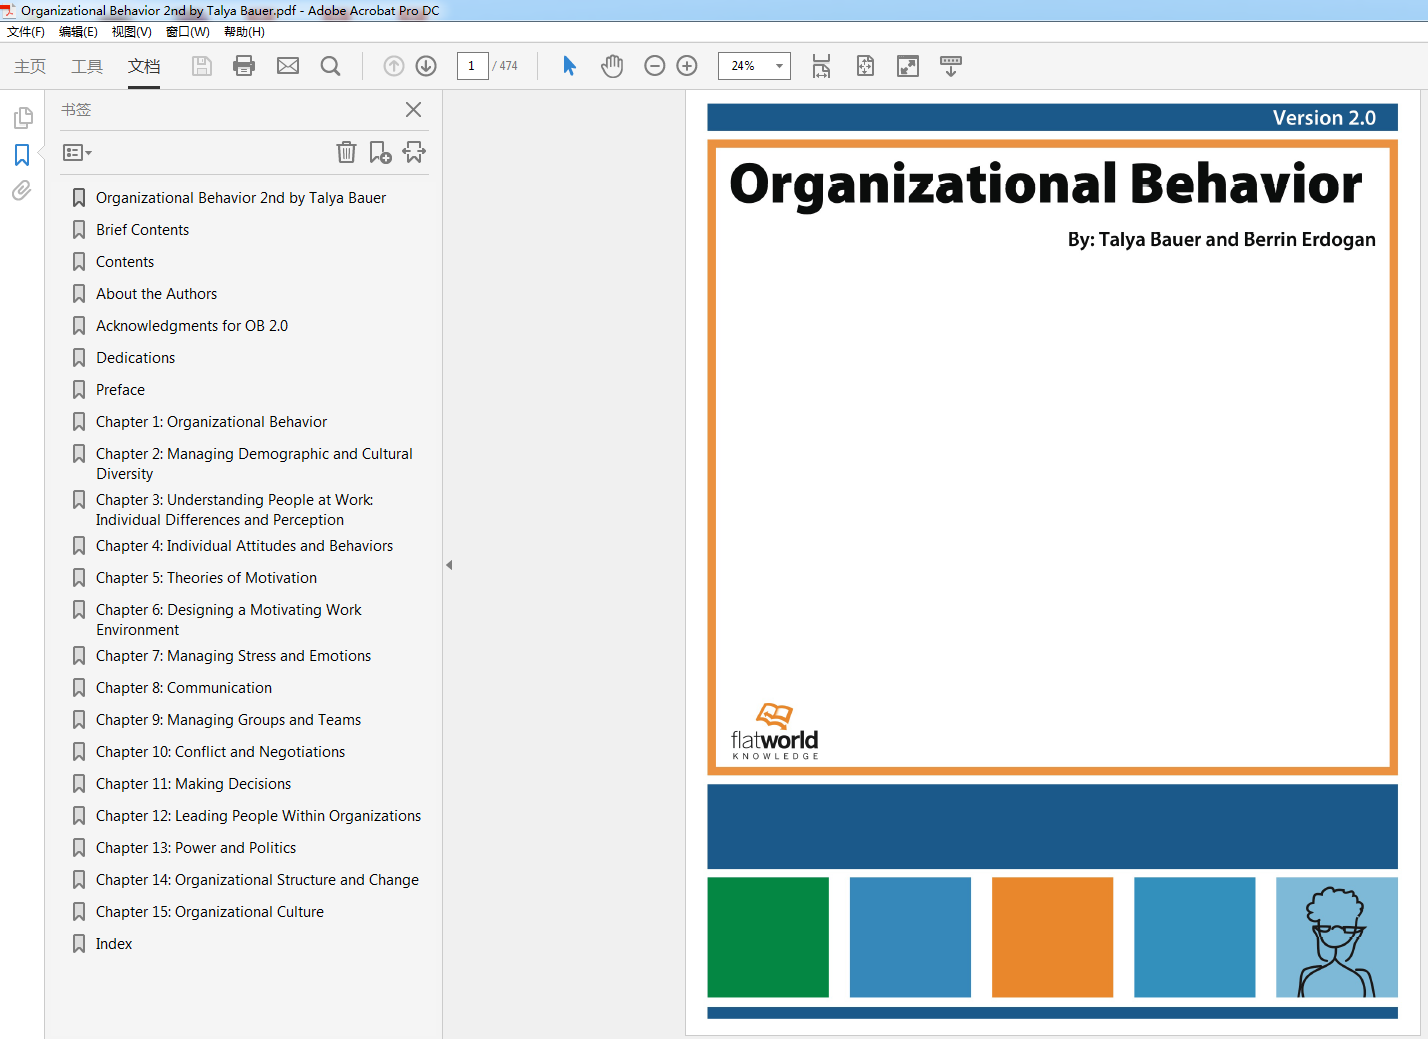Open the Brief Contents bookmark

pyautogui.click(x=142, y=230)
